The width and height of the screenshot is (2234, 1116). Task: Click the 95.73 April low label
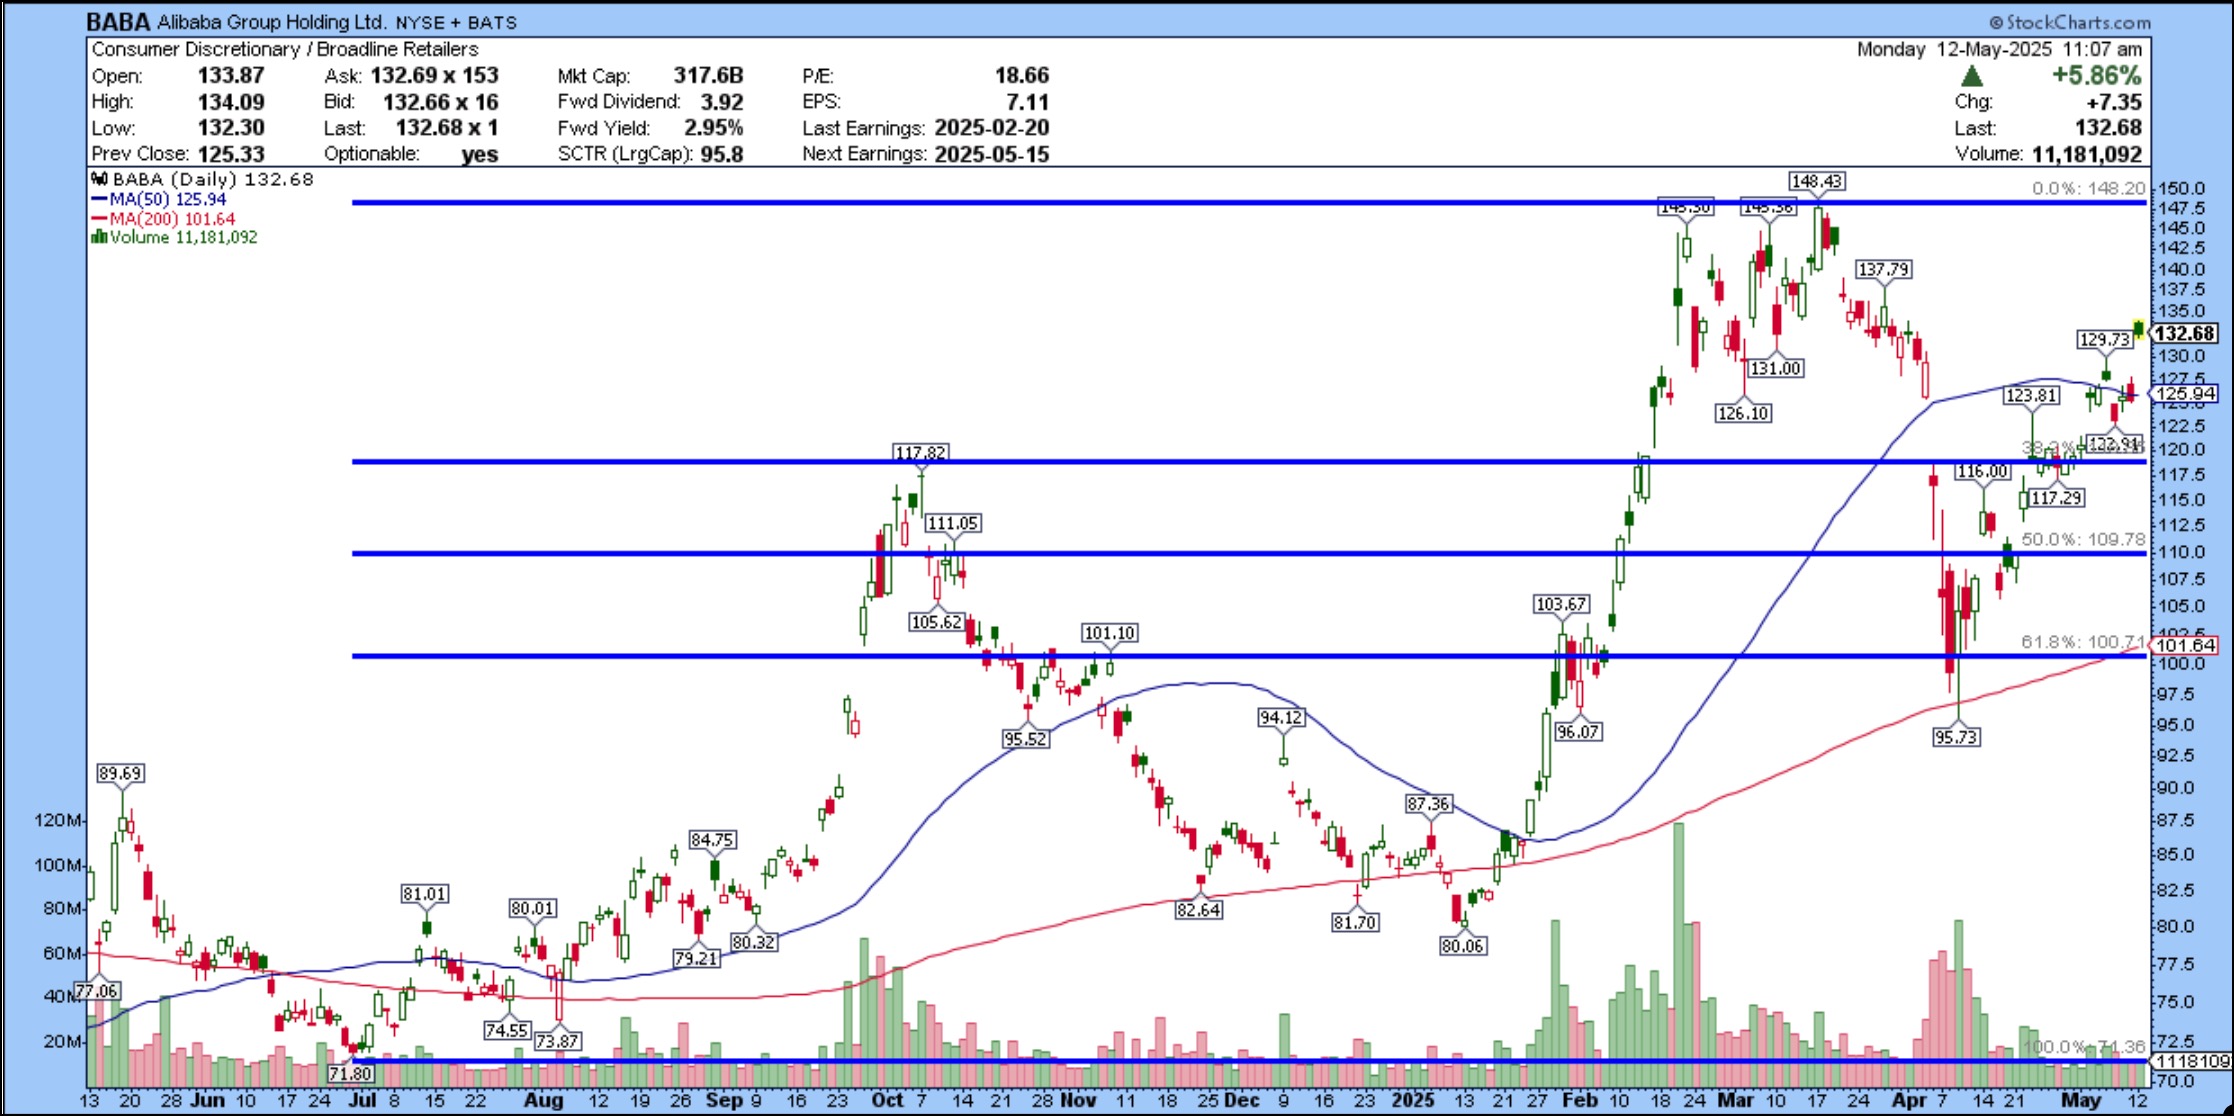pos(1956,736)
